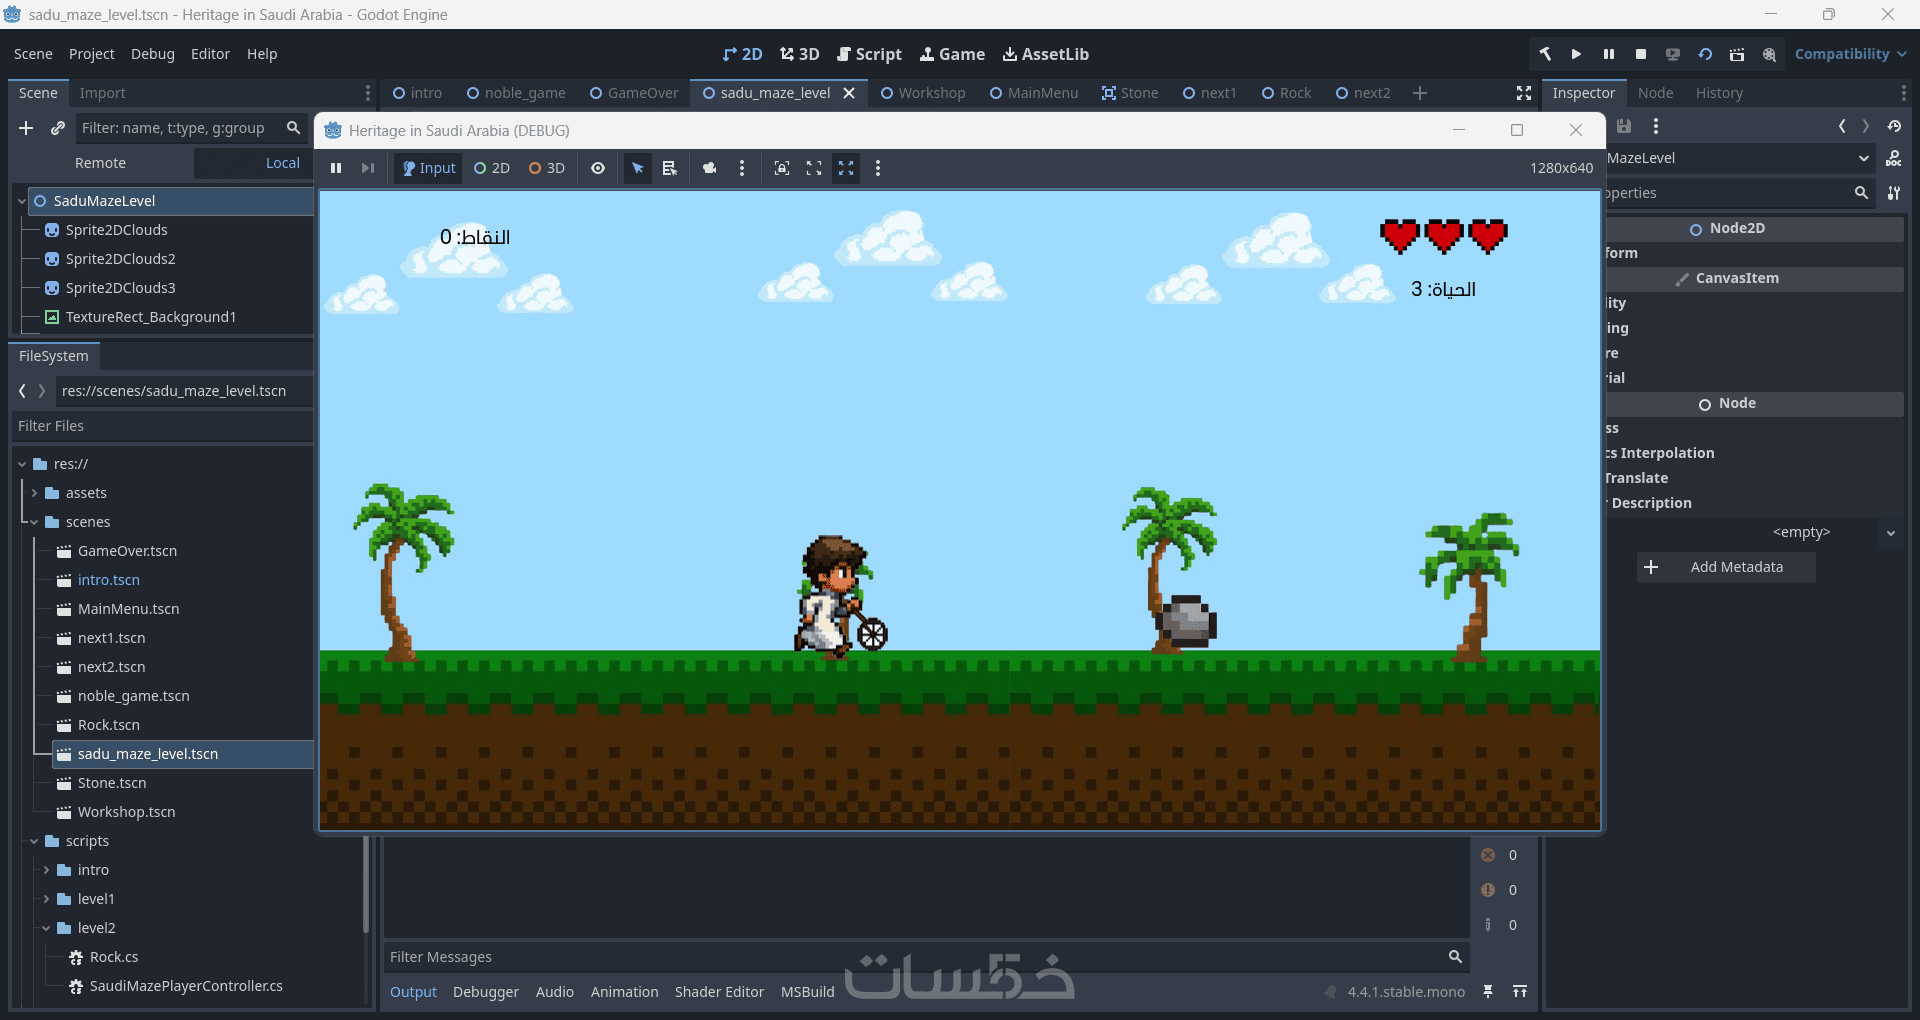Switch to the AssetLib workspace
Screen dimensions: 1920x1020
[x=1046, y=54]
